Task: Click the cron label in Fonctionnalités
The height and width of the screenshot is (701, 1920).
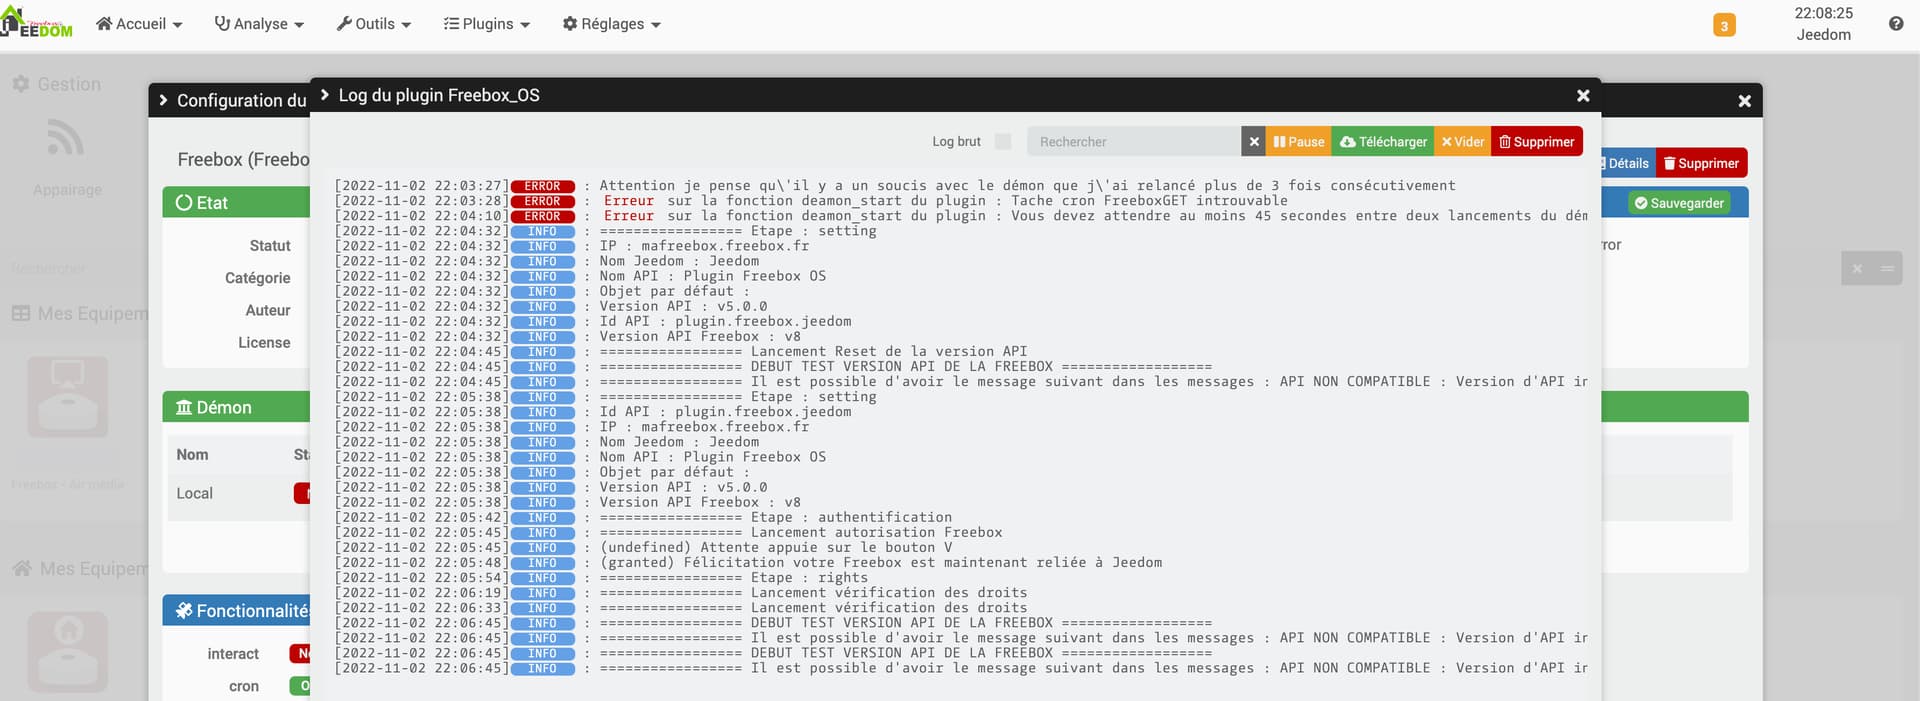Action: pos(244,686)
